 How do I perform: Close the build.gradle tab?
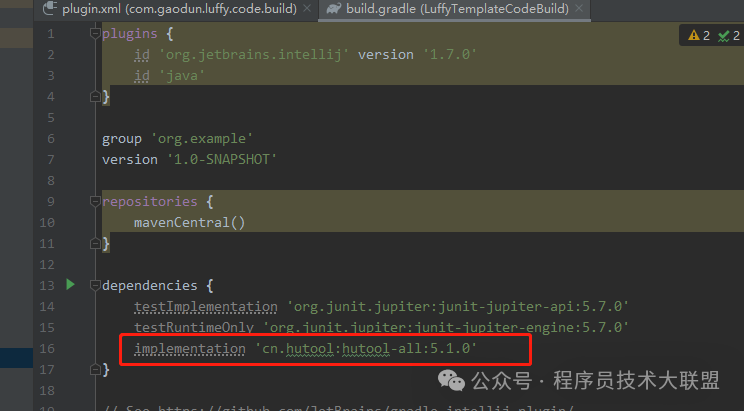point(579,9)
